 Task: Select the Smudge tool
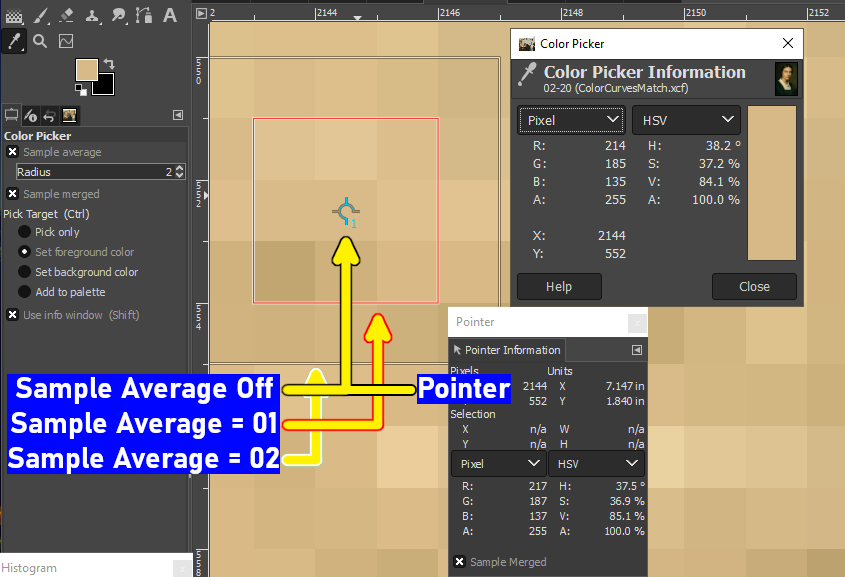click(118, 16)
